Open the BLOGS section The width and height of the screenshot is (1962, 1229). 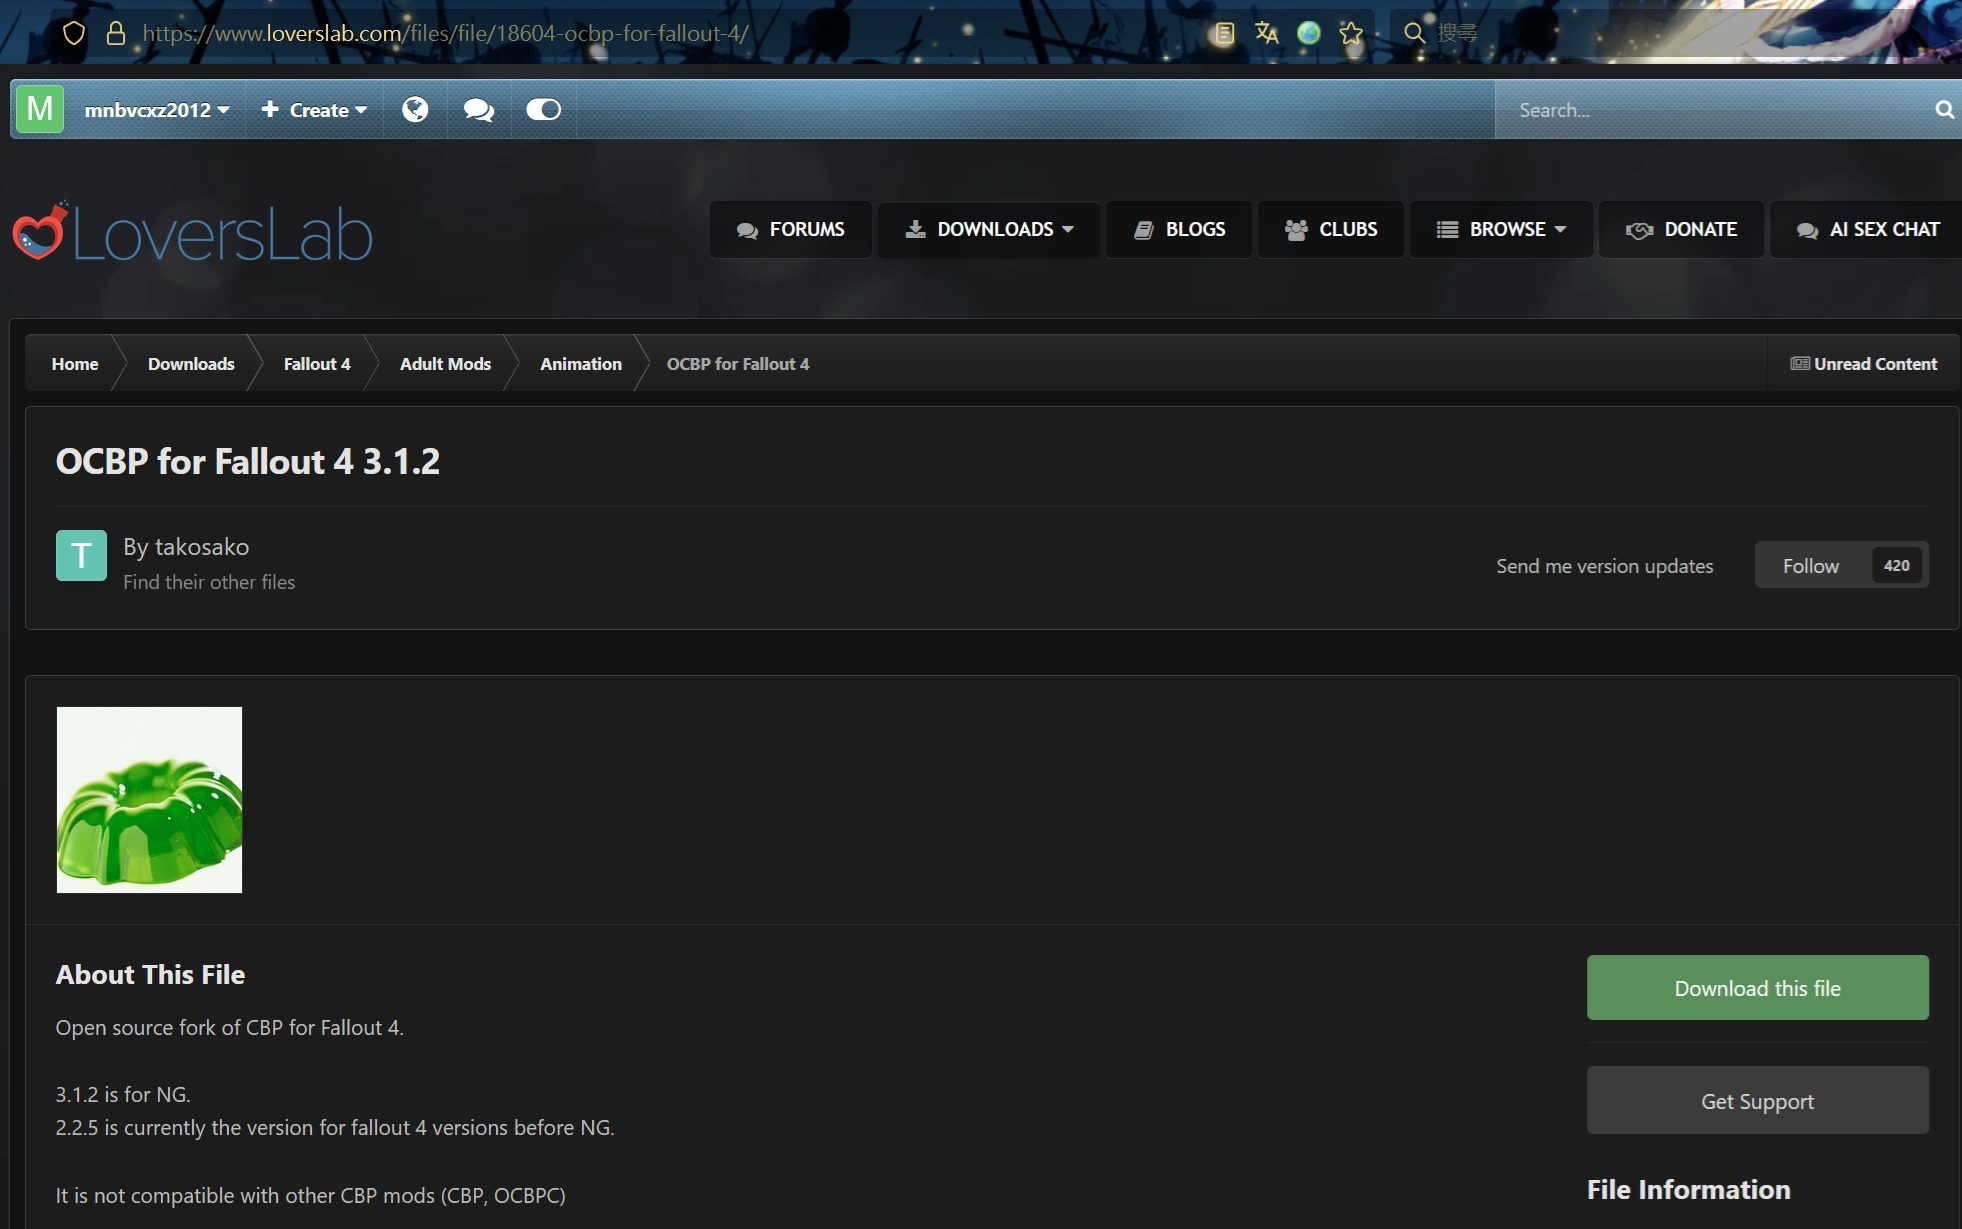click(x=1179, y=229)
